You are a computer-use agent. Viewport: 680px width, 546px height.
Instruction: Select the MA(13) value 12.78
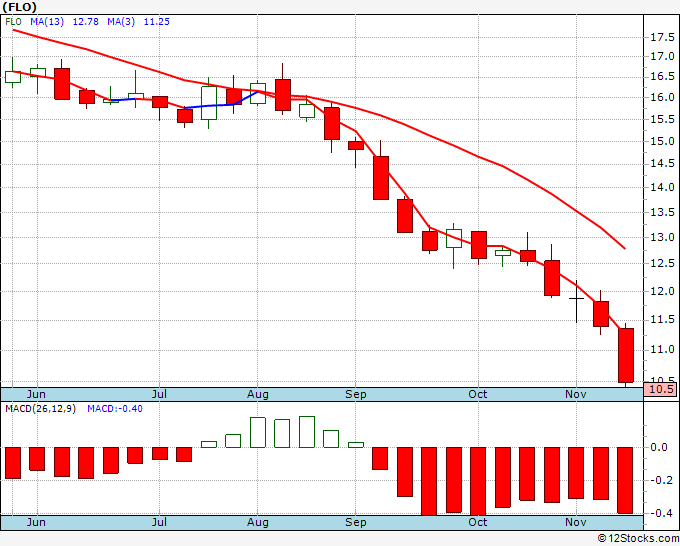(85, 22)
